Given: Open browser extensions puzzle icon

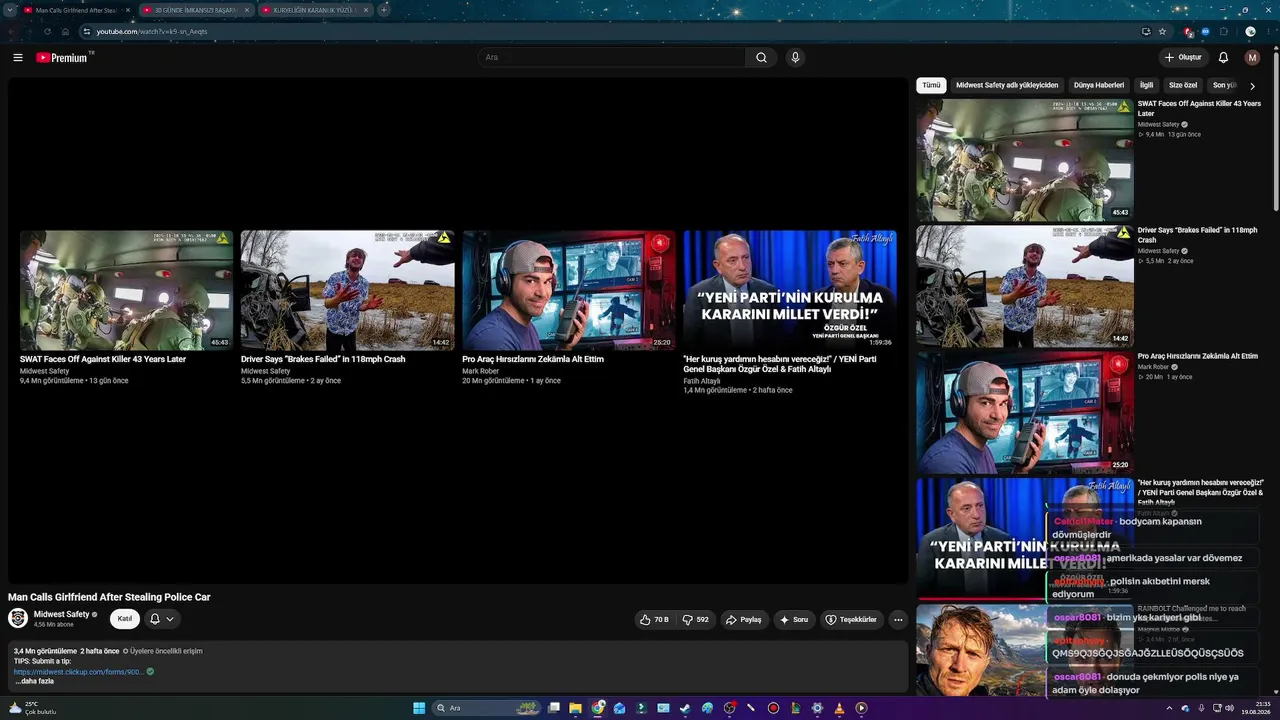Looking at the screenshot, I should click(1223, 31).
